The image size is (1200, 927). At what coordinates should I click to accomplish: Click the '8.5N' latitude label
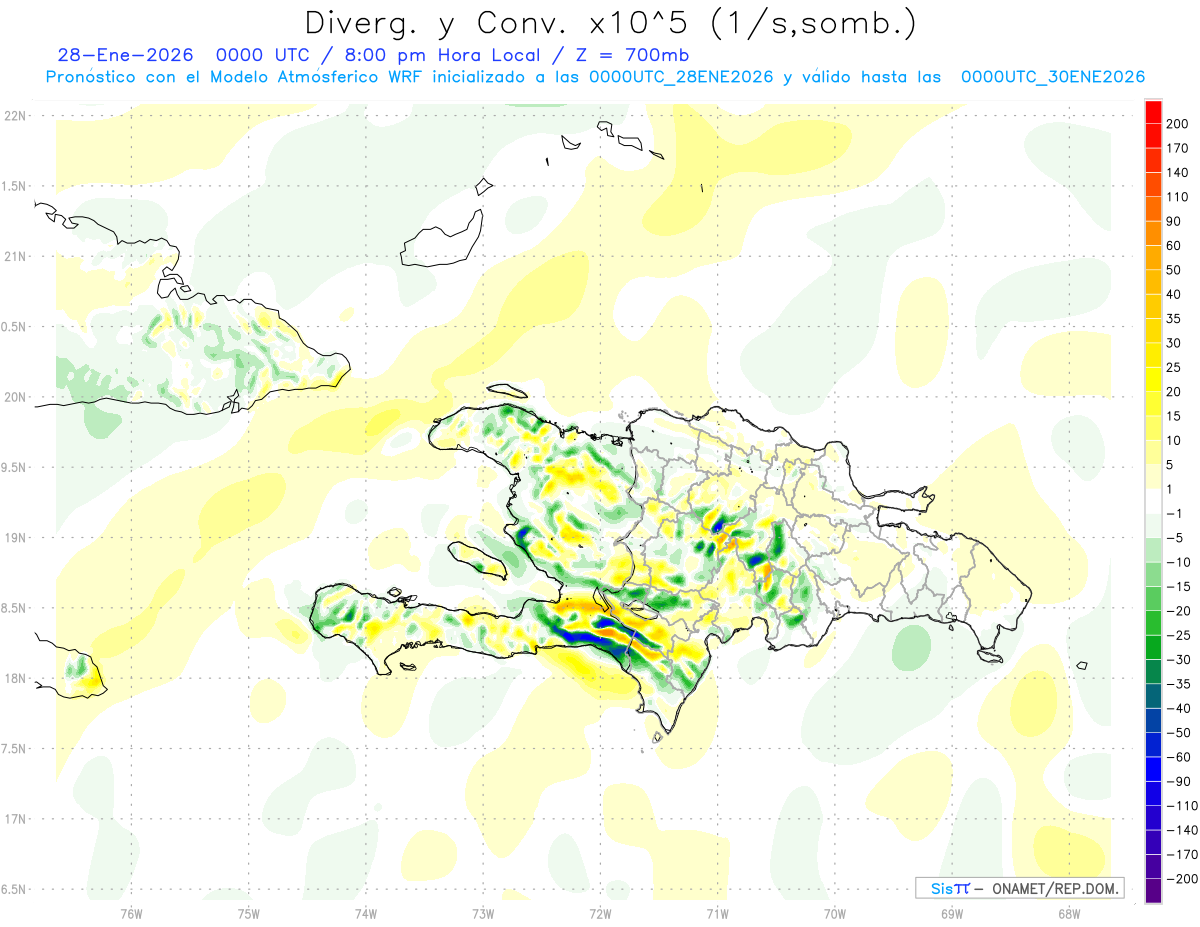pyautogui.click(x=14, y=608)
